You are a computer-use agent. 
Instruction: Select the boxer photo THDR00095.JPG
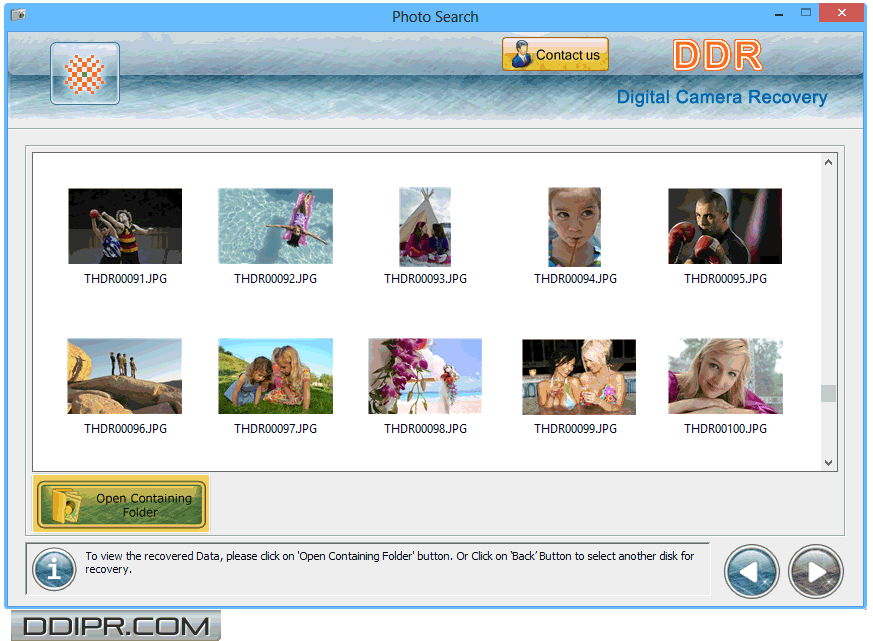tap(725, 227)
